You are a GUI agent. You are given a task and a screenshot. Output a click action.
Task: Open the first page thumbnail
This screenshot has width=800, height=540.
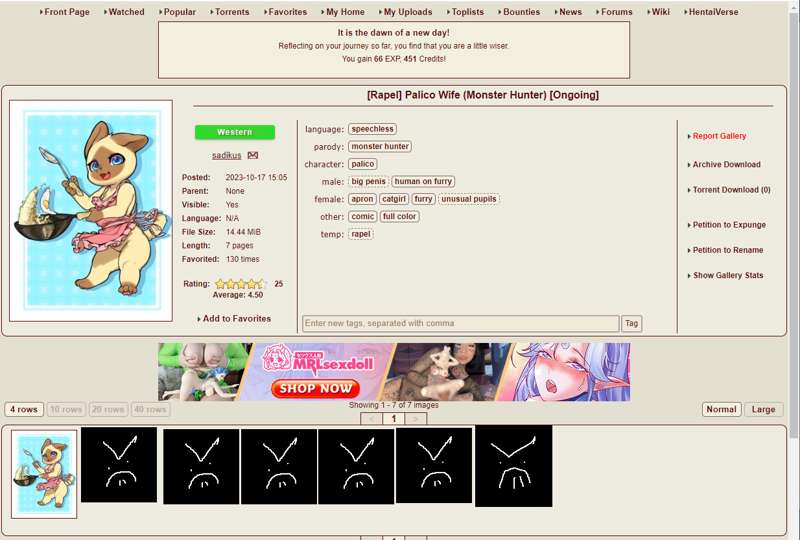point(44,473)
